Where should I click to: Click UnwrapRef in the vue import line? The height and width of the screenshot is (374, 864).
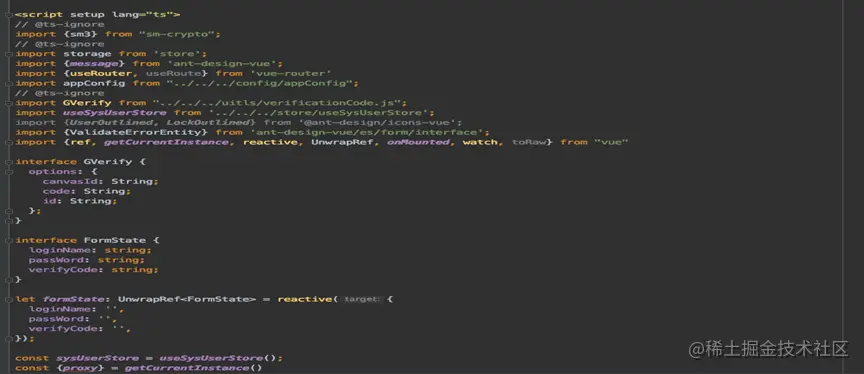pyautogui.click(x=342, y=142)
